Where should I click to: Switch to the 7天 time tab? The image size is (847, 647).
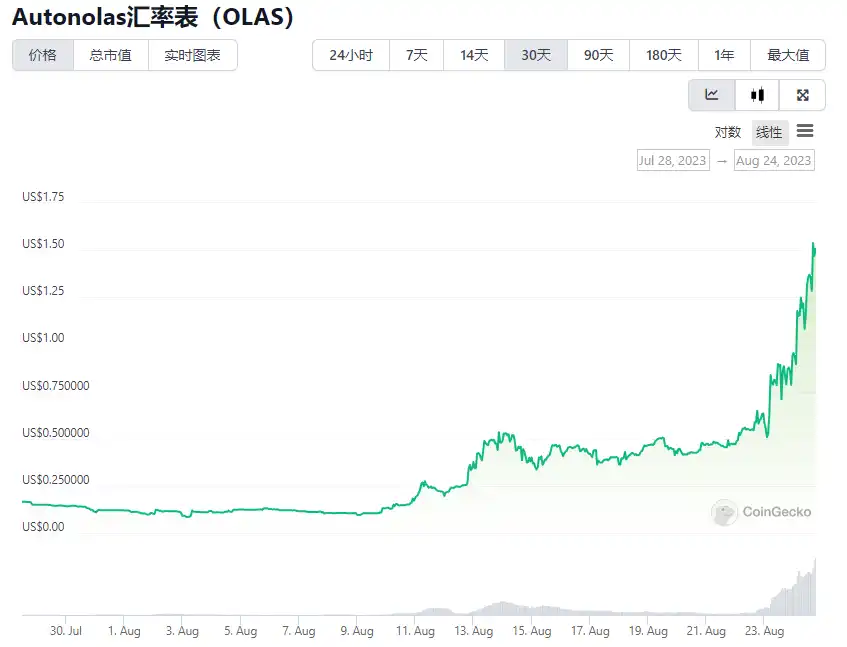click(415, 55)
